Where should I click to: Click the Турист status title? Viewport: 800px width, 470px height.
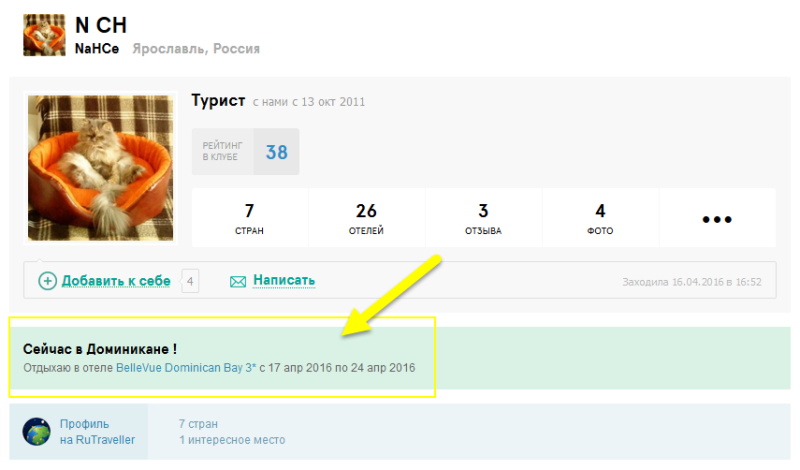(x=218, y=101)
